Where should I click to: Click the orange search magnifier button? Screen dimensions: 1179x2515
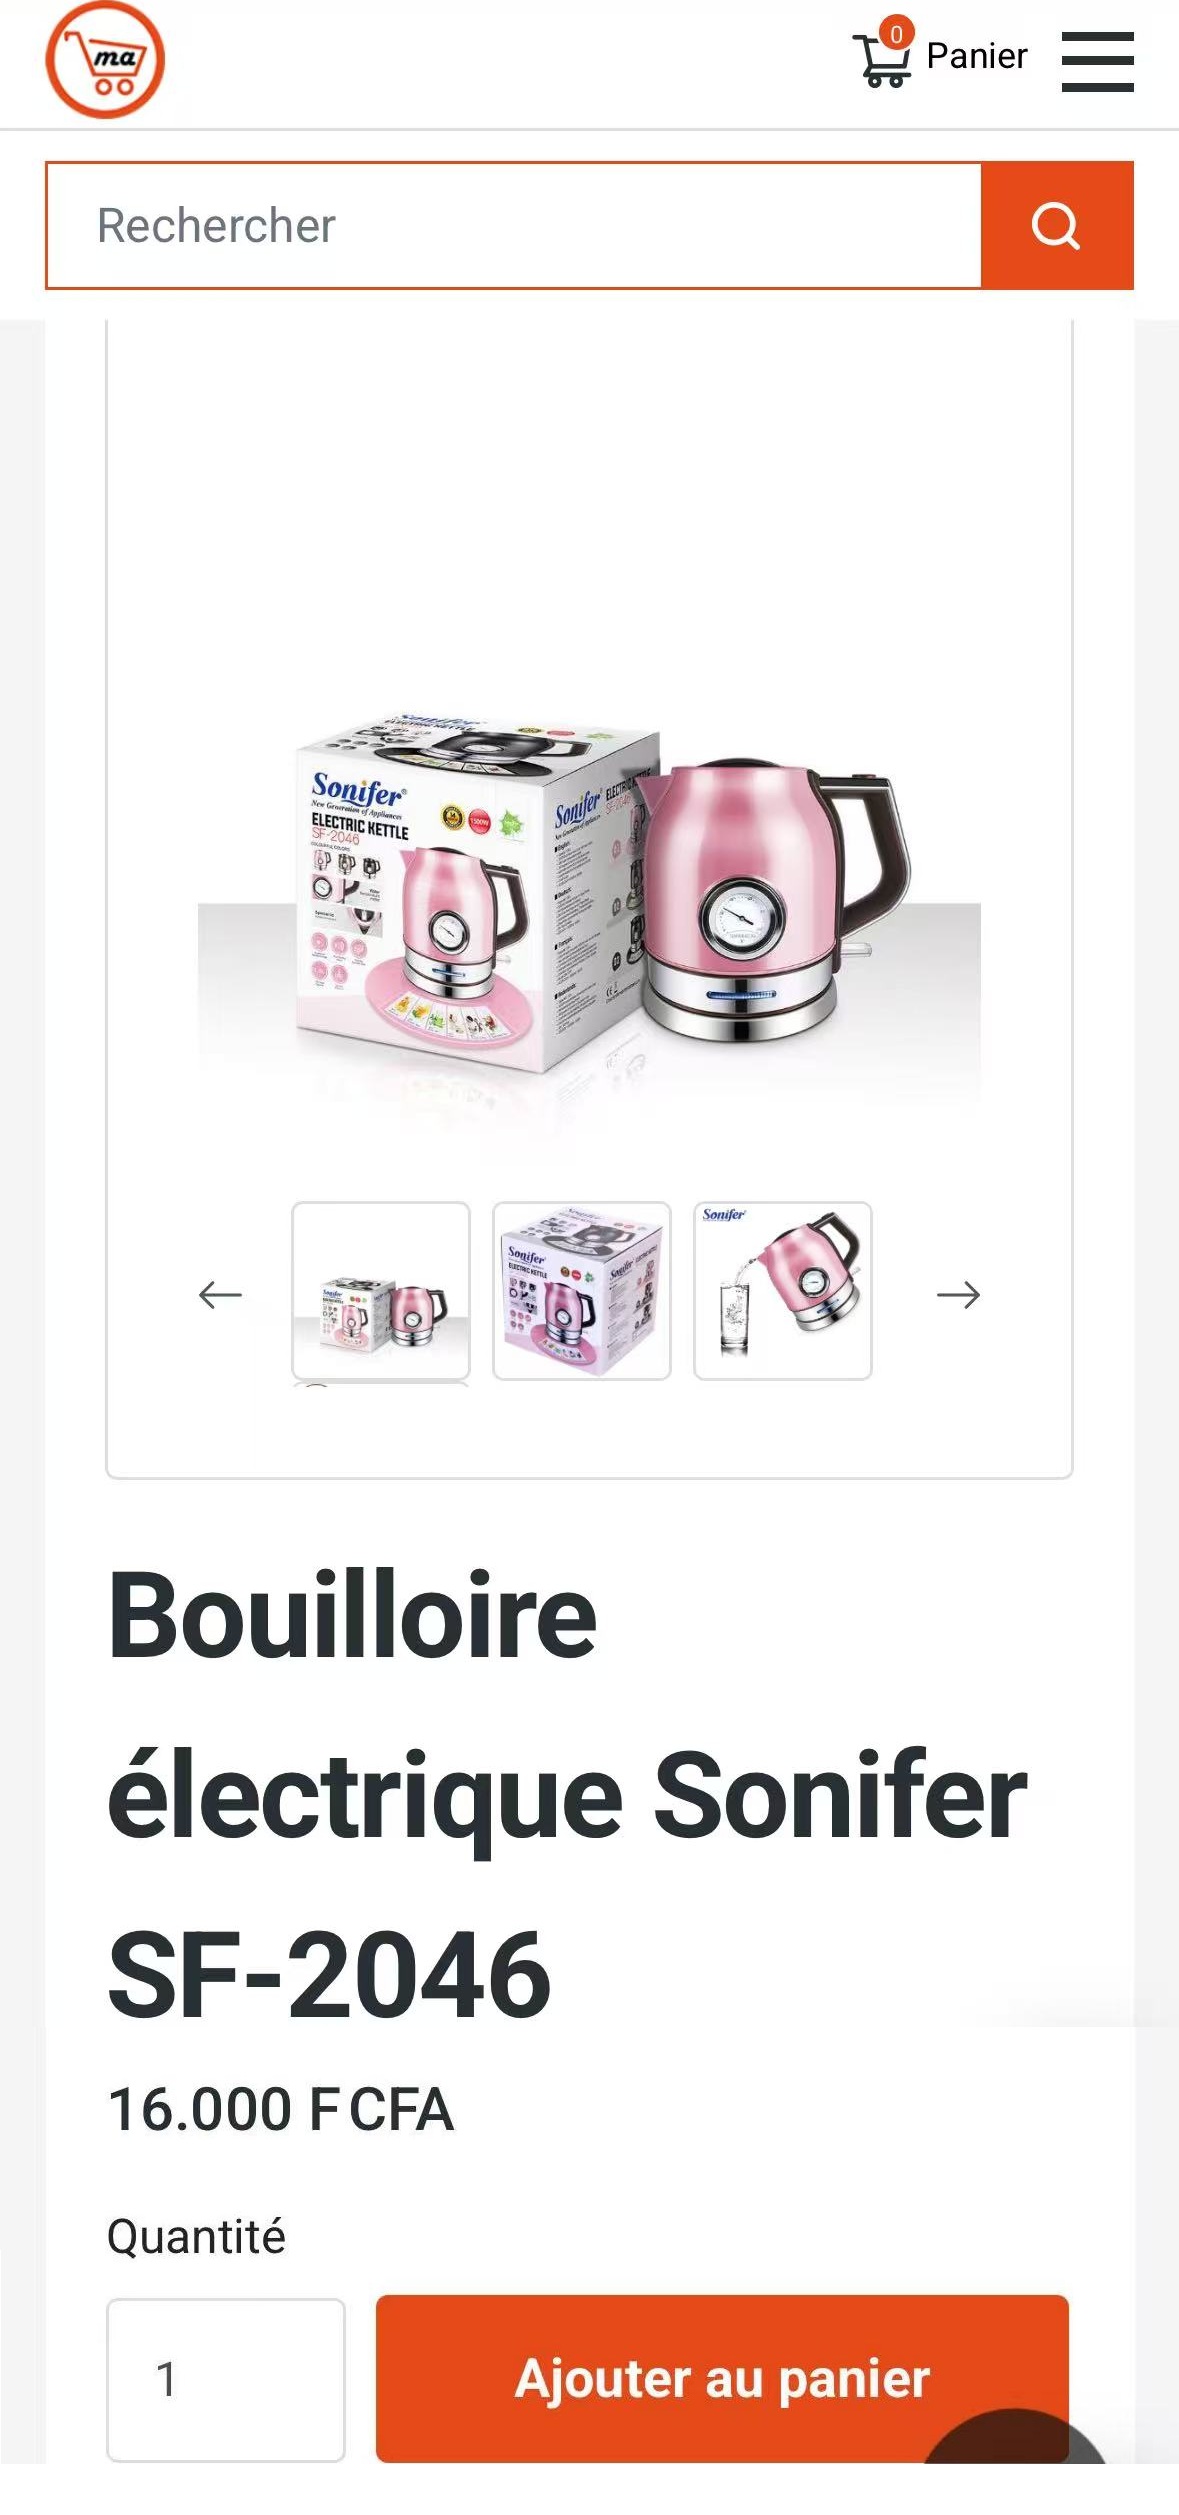pyautogui.click(x=1057, y=226)
